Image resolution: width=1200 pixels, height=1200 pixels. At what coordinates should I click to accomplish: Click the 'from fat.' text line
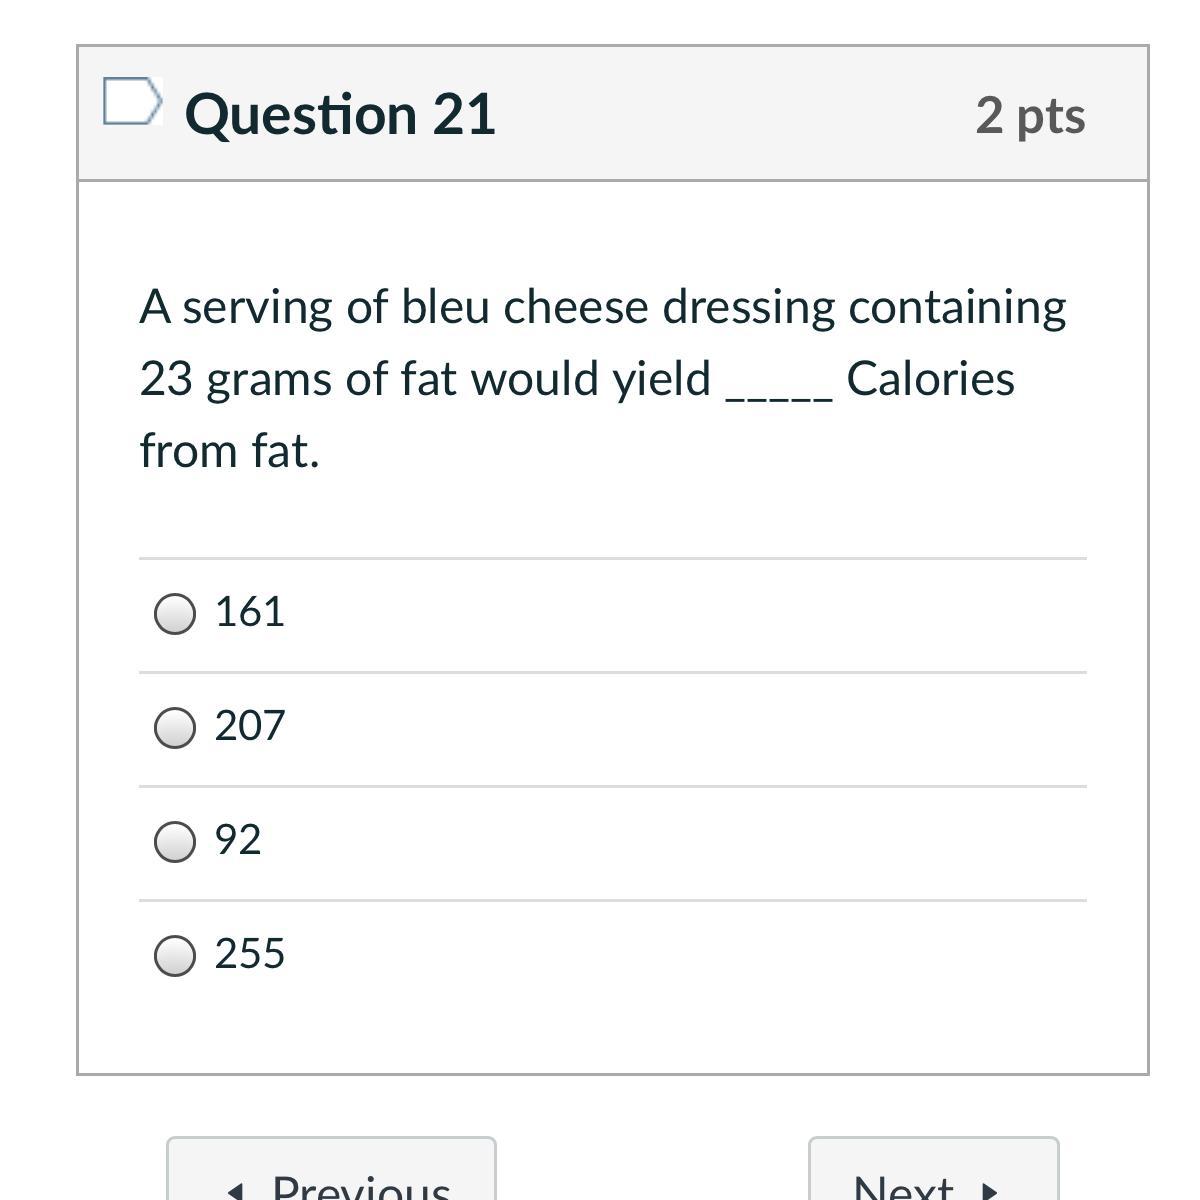click(229, 451)
